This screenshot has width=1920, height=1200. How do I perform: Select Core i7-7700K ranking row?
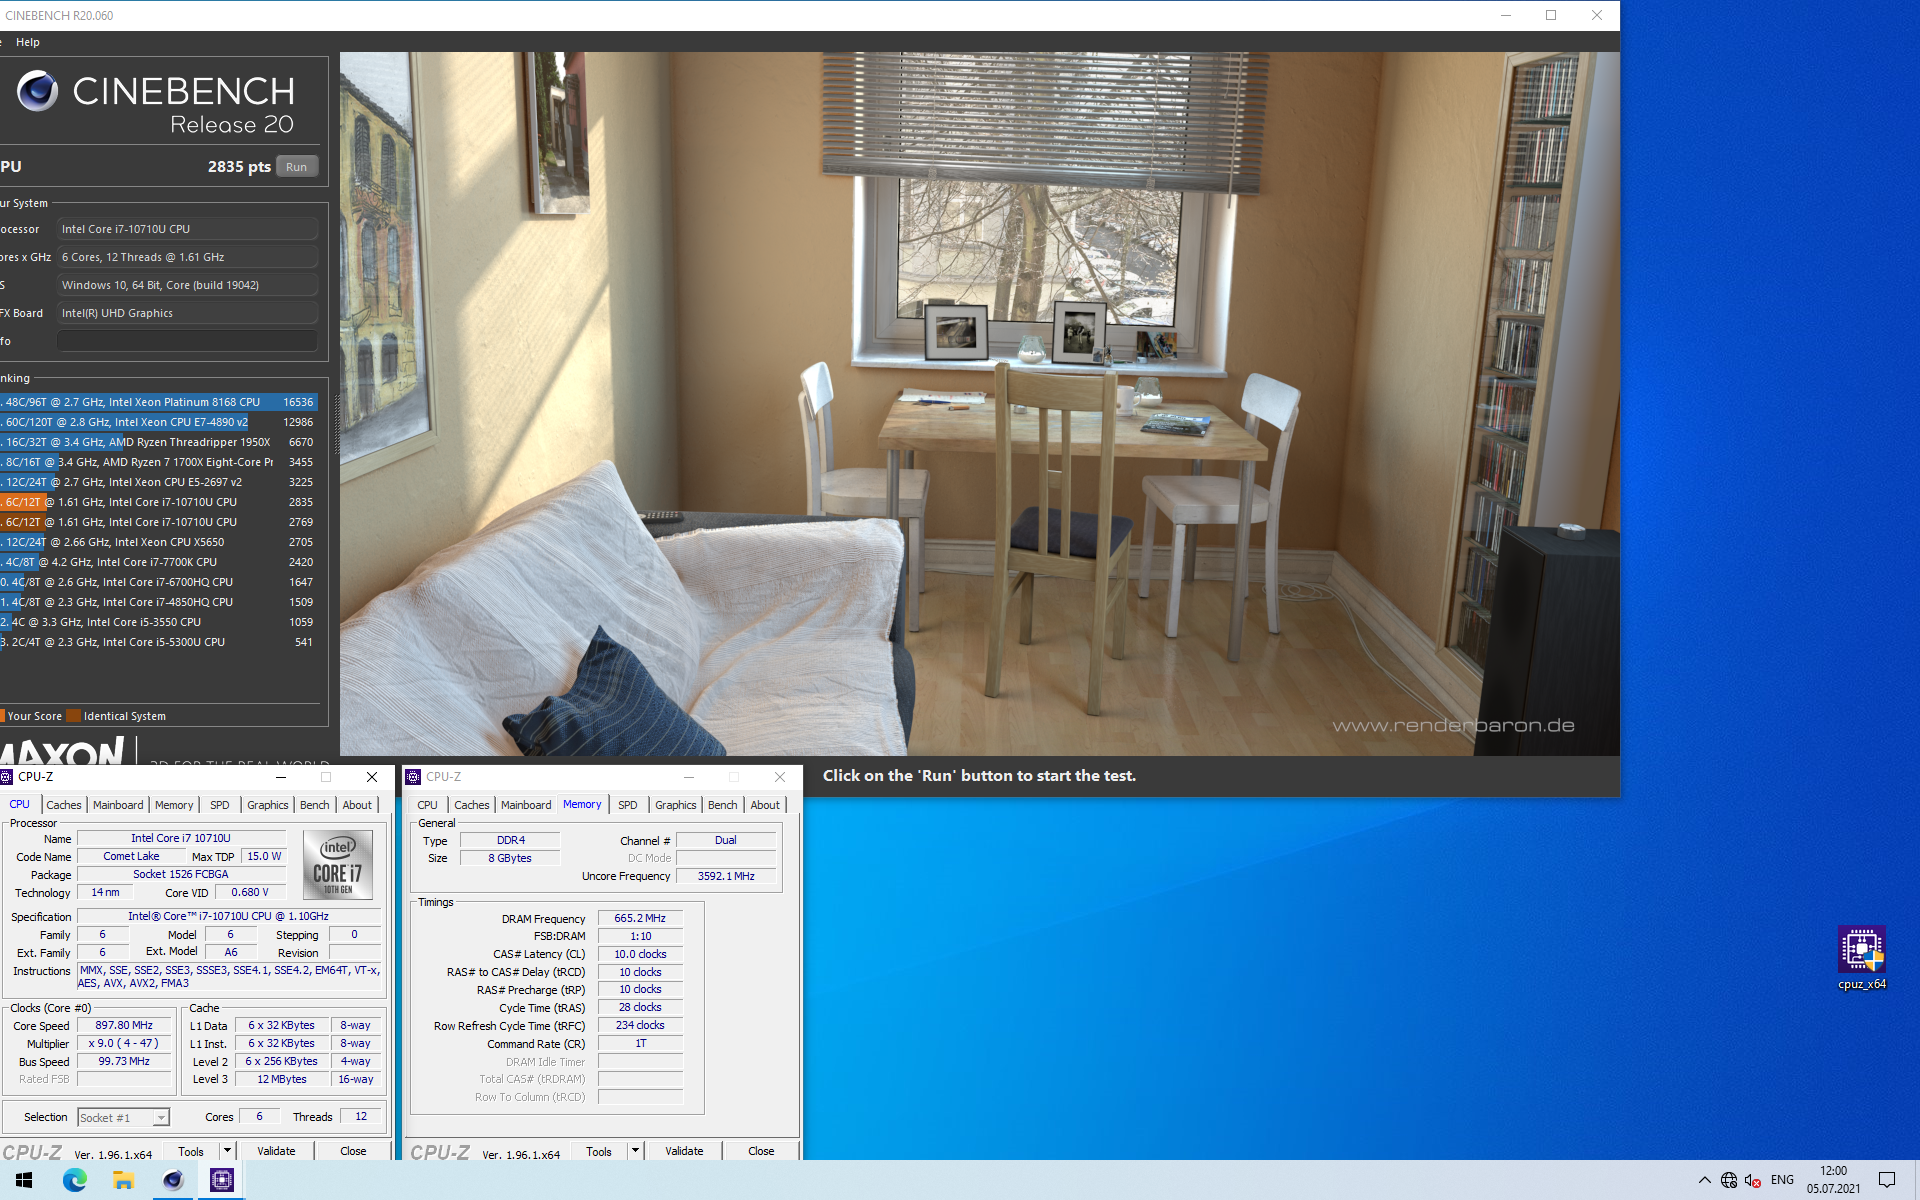click(159, 562)
